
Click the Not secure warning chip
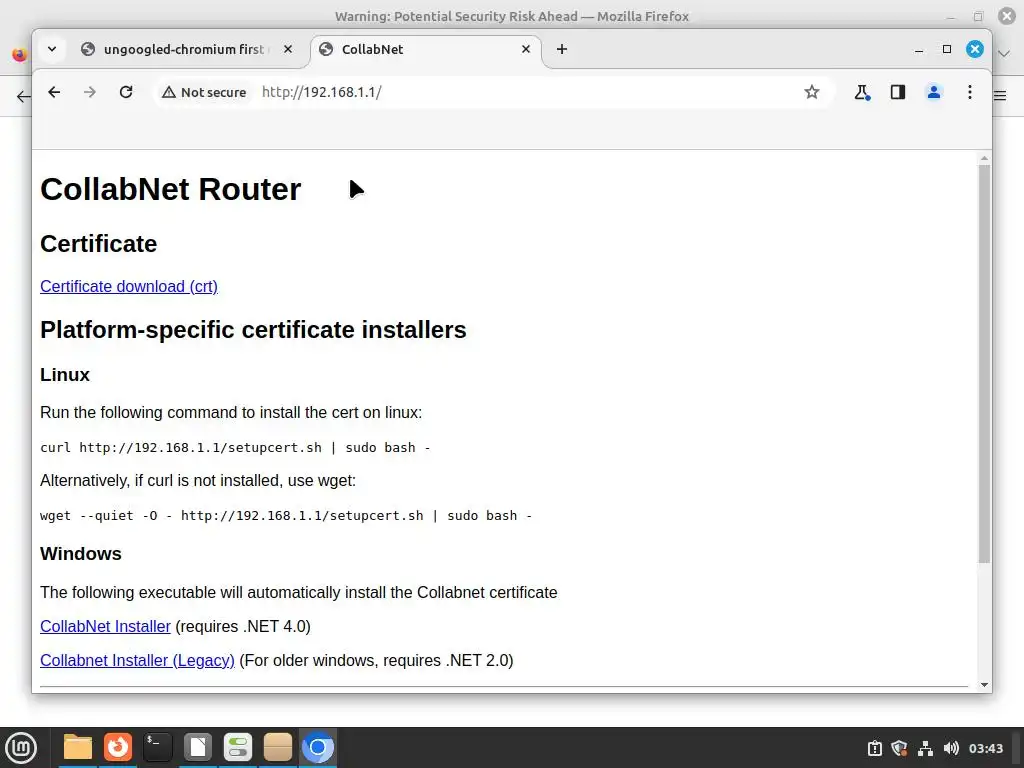204,92
